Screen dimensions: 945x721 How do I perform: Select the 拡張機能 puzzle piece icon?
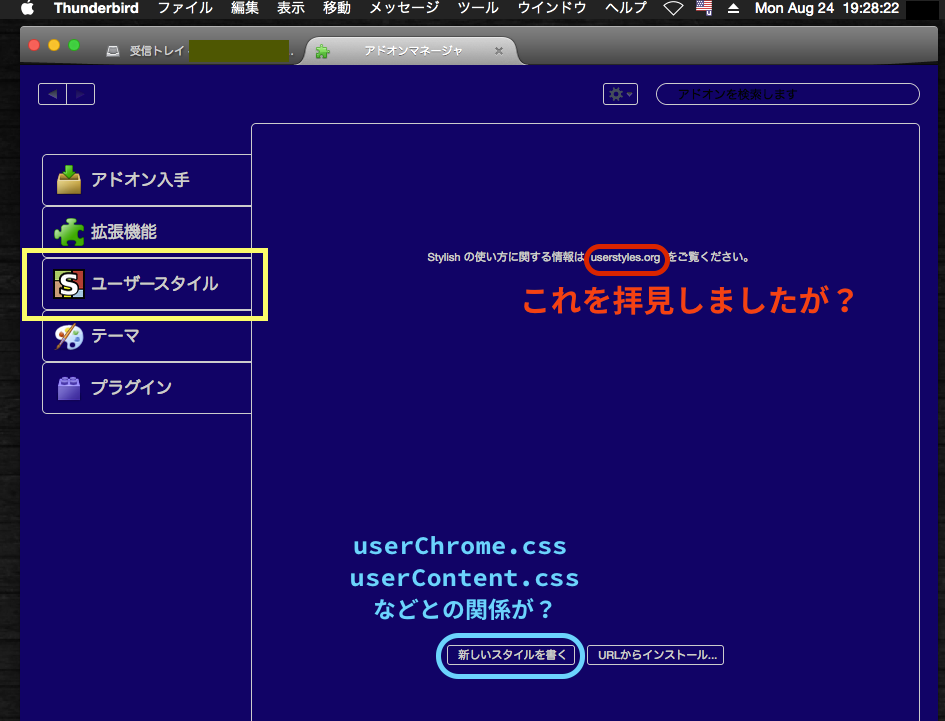click(x=68, y=231)
